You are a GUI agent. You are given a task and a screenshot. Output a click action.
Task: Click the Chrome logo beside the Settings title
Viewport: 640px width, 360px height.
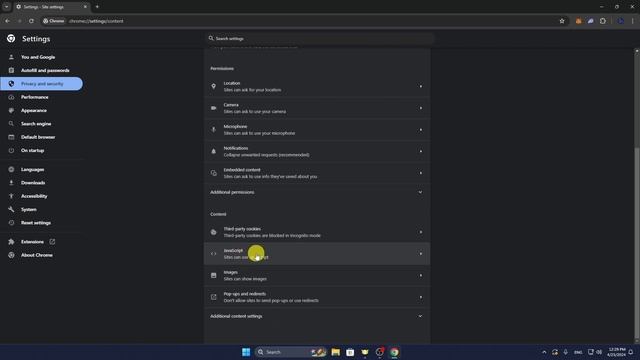pyautogui.click(x=11, y=38)
